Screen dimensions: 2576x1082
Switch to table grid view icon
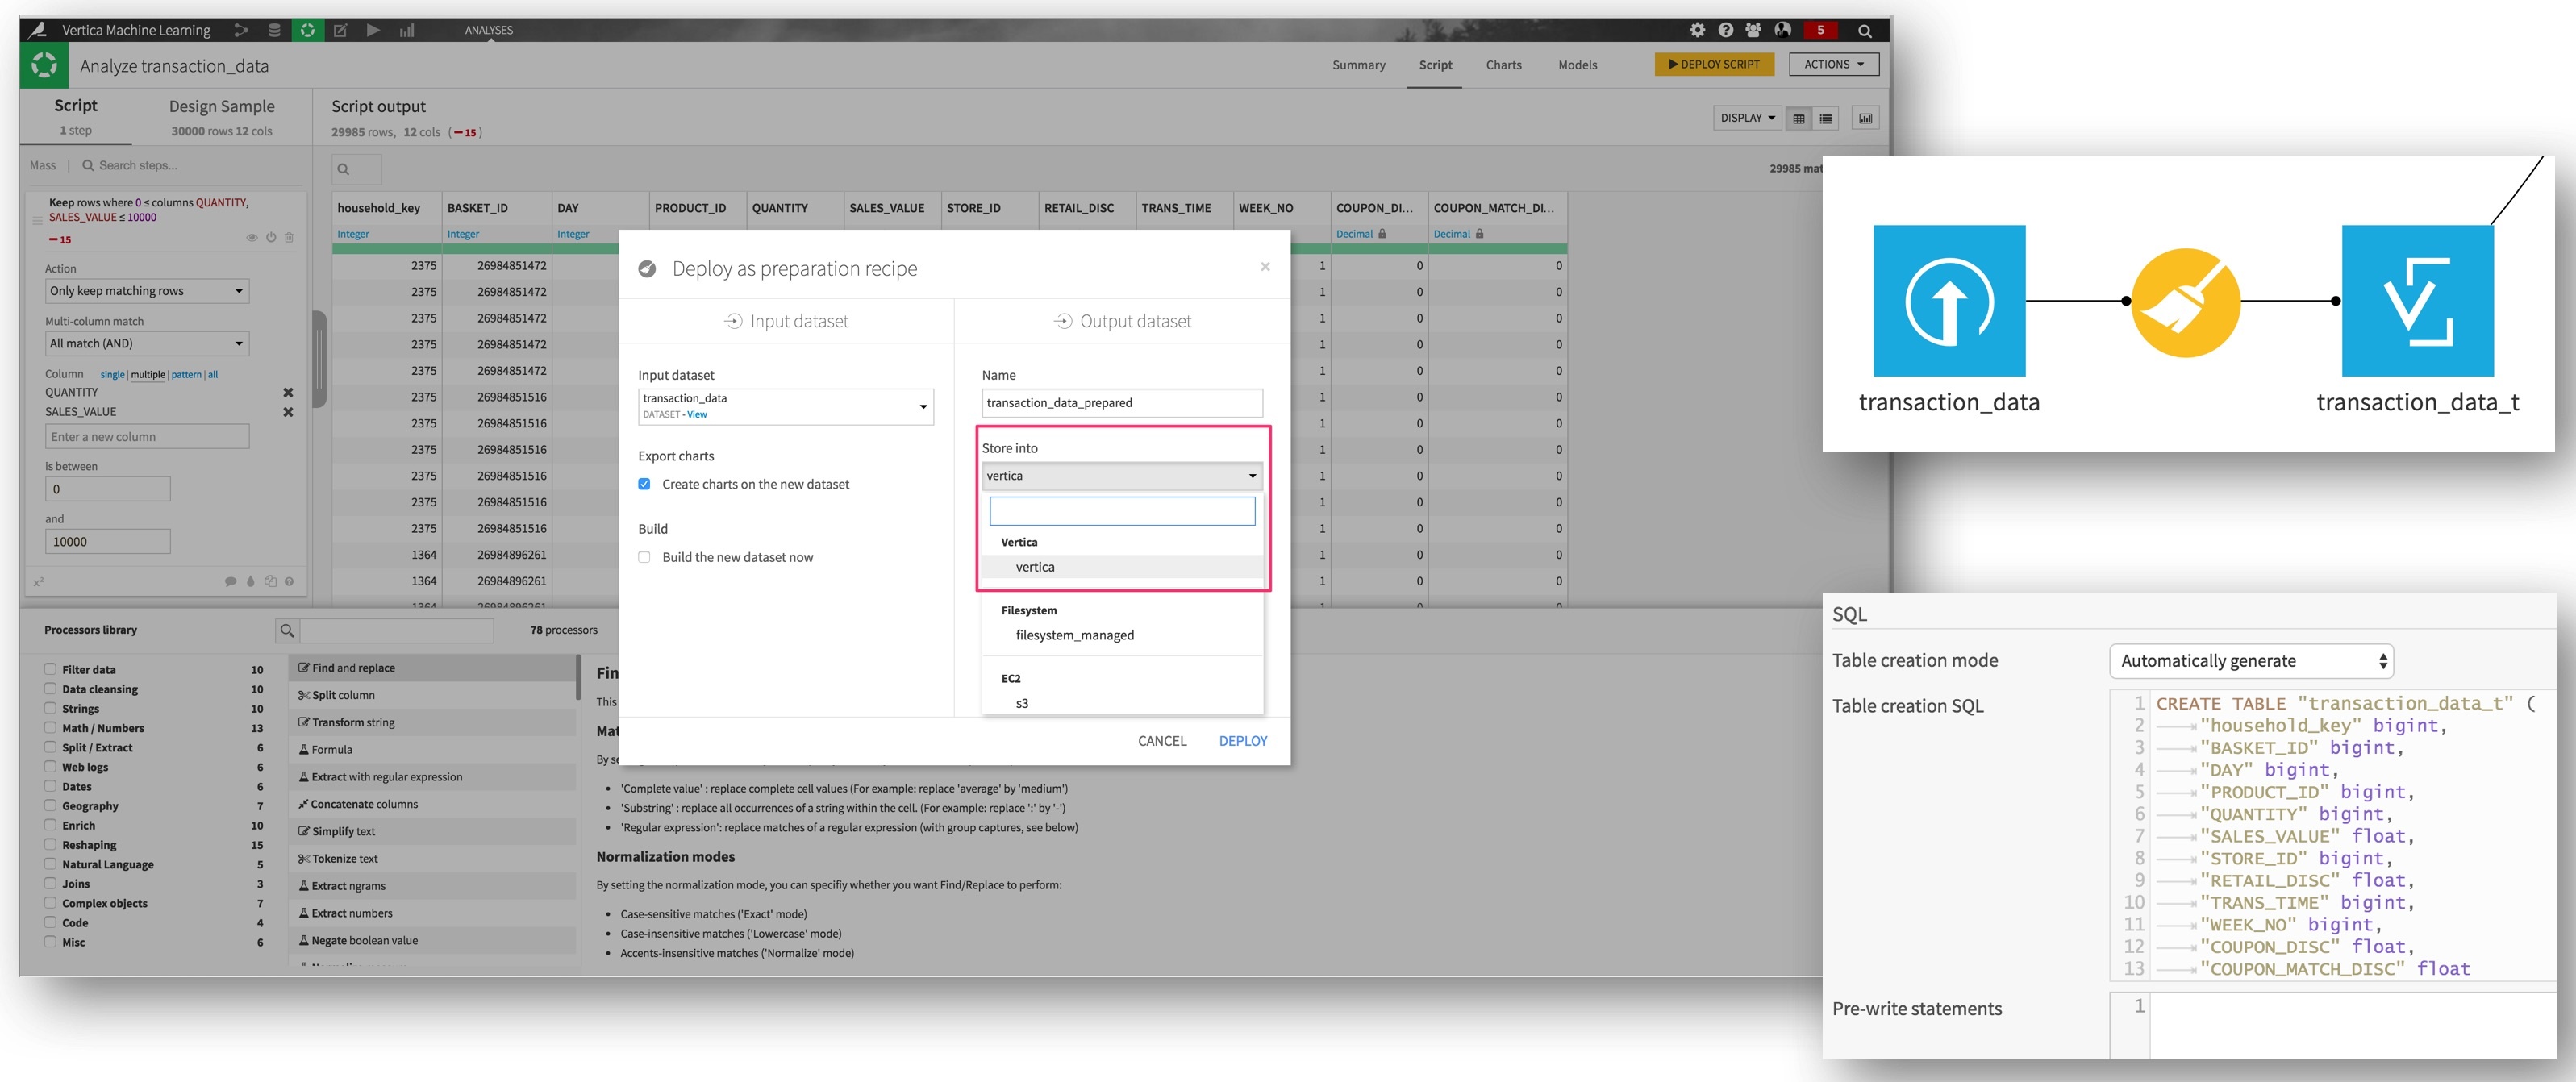[1798, 118]
